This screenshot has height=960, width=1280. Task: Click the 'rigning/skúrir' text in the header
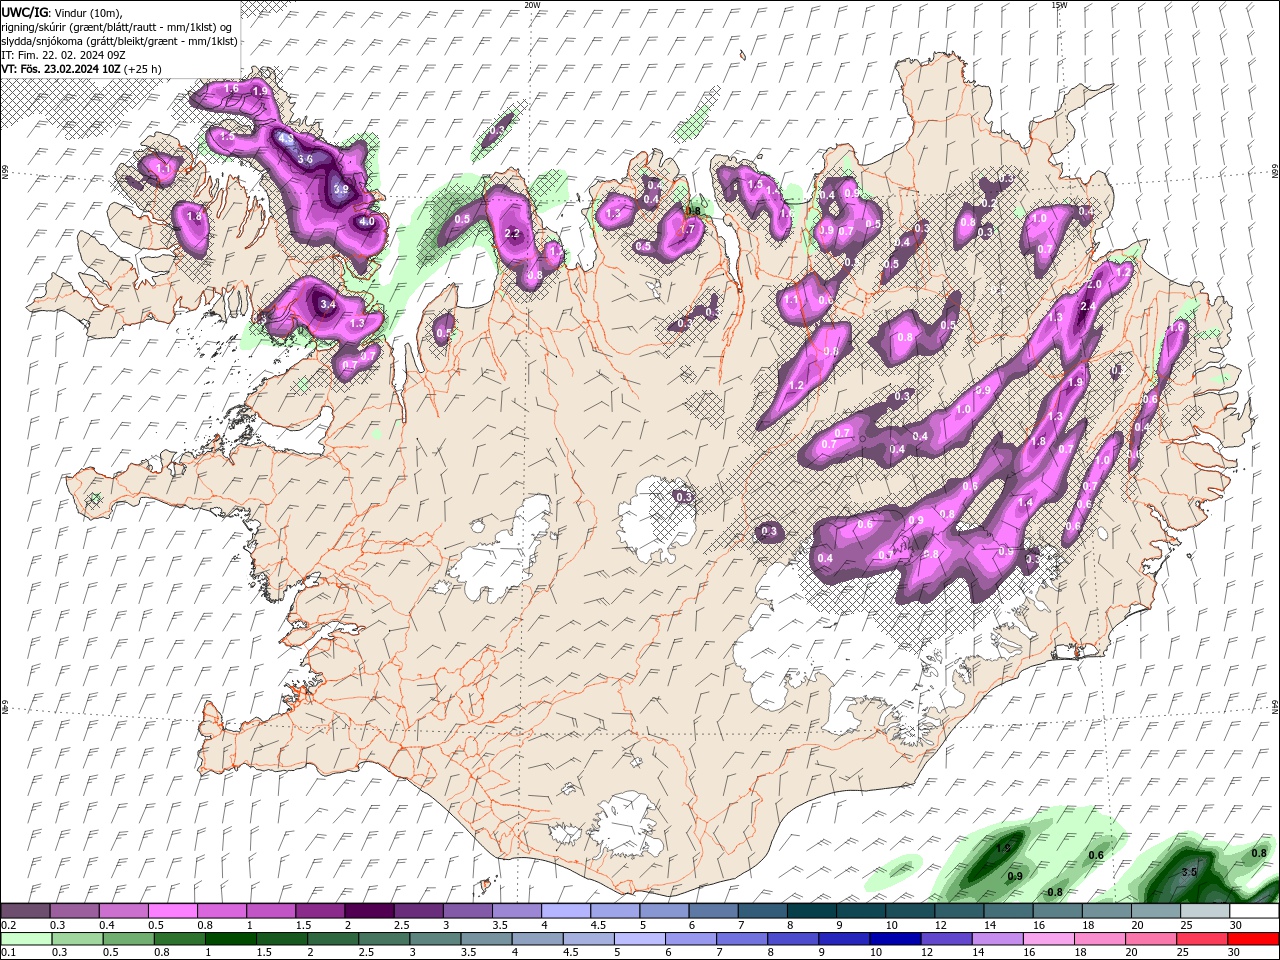coord(34,27)
